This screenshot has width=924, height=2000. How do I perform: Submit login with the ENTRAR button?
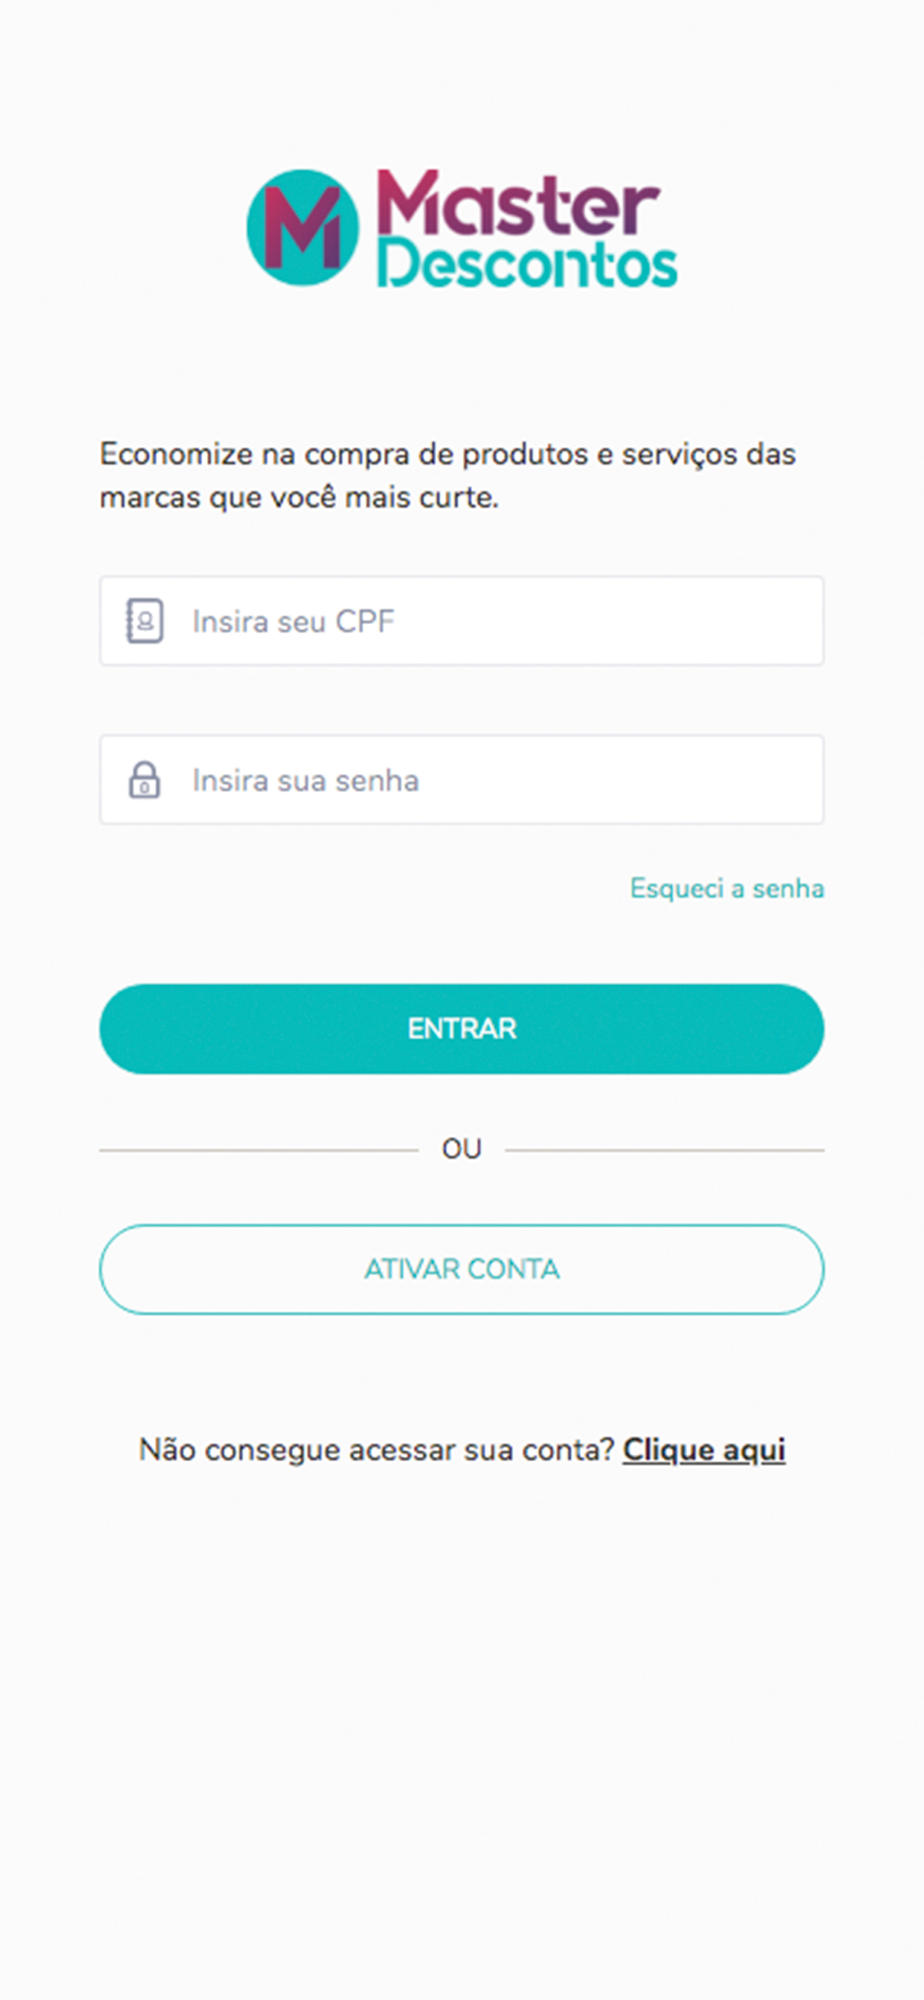[462, 1029]
